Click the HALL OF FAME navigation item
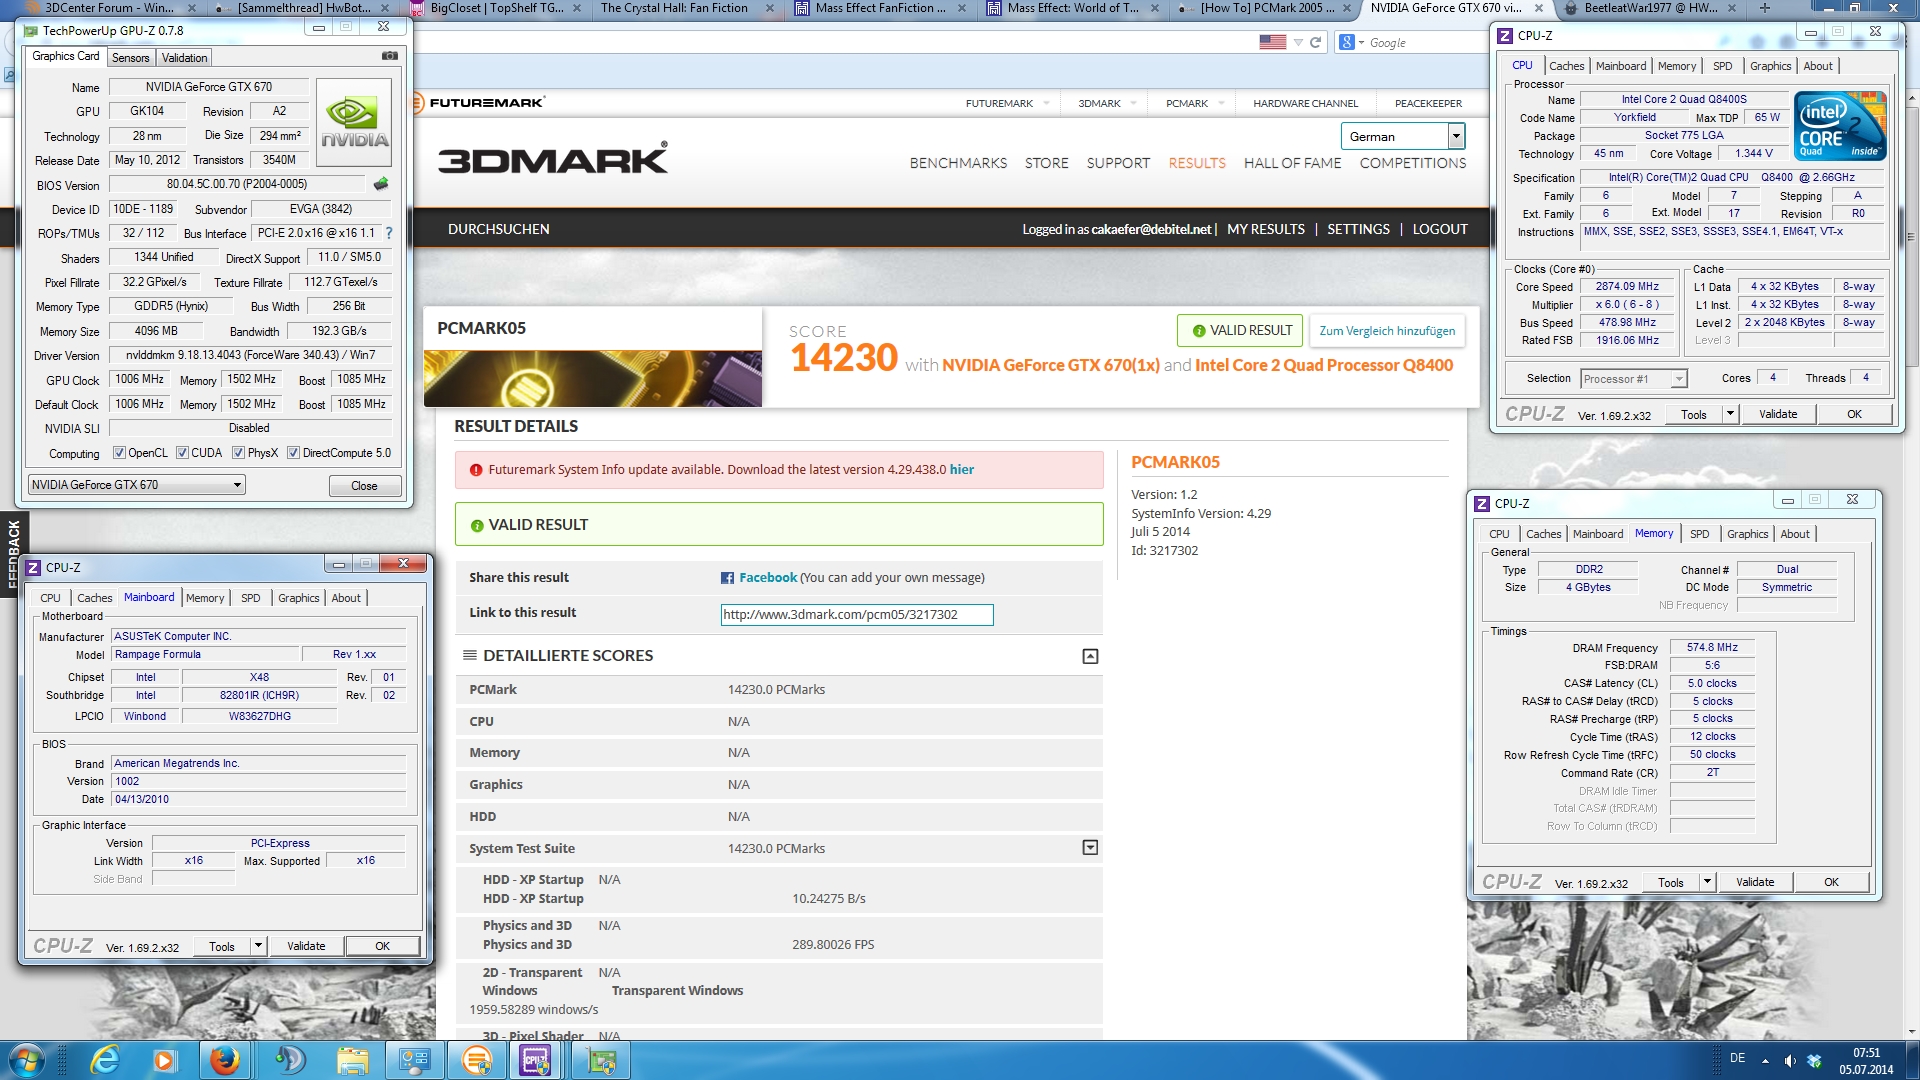Viewport: 1920px width, 1080px height. coord(1292,163)
